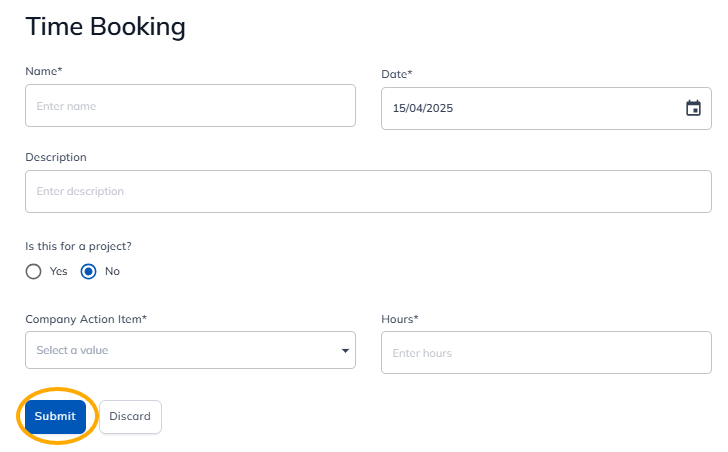Screen dimensions: 728x452
Task: Click the Discard button
Action: [x=130, y=417]
